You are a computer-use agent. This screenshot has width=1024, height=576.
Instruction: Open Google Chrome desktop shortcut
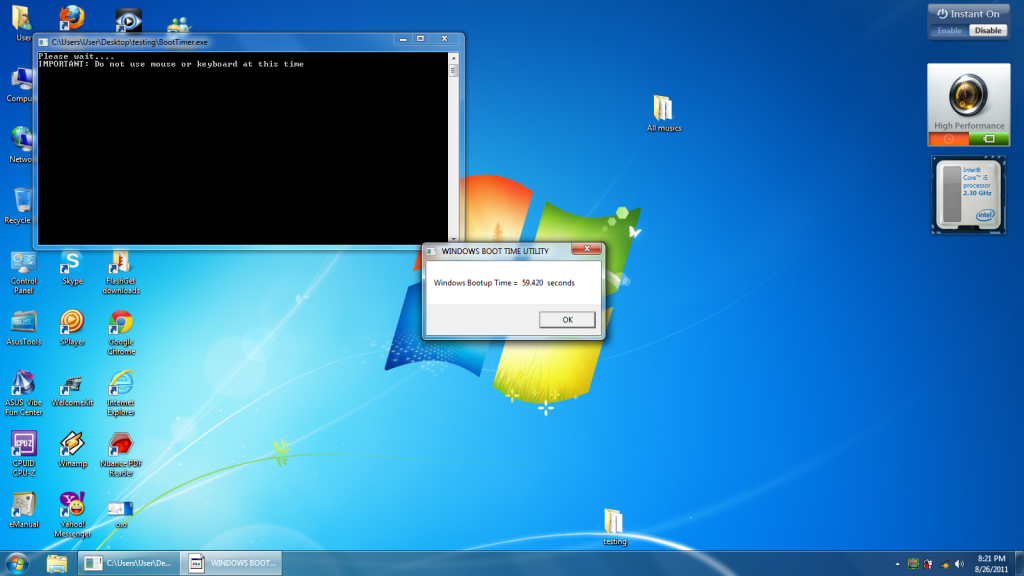(x=121, y=323)
